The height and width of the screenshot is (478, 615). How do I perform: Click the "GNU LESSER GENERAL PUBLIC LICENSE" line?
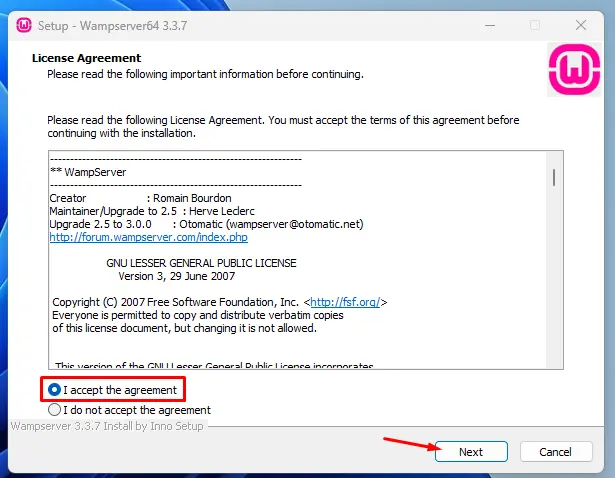pos(201,263)
